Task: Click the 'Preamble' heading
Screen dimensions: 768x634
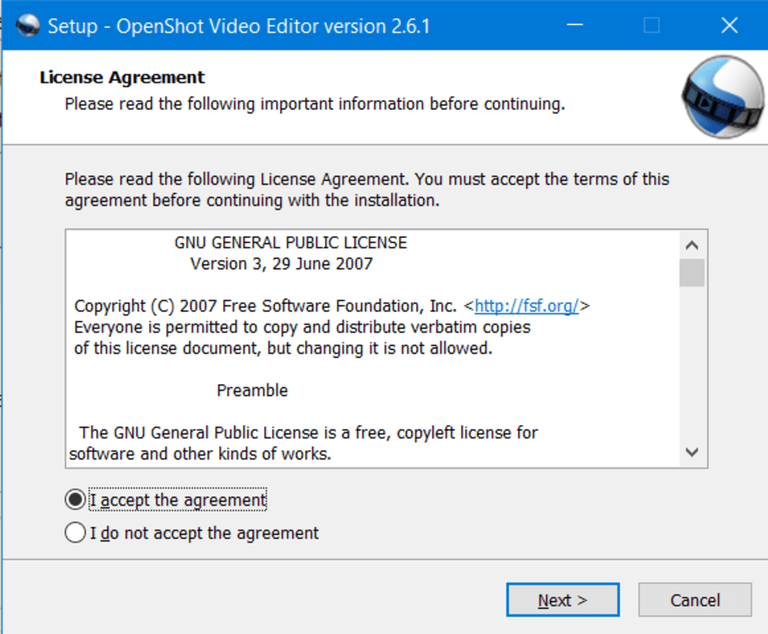Action: (x=252, y=390)
